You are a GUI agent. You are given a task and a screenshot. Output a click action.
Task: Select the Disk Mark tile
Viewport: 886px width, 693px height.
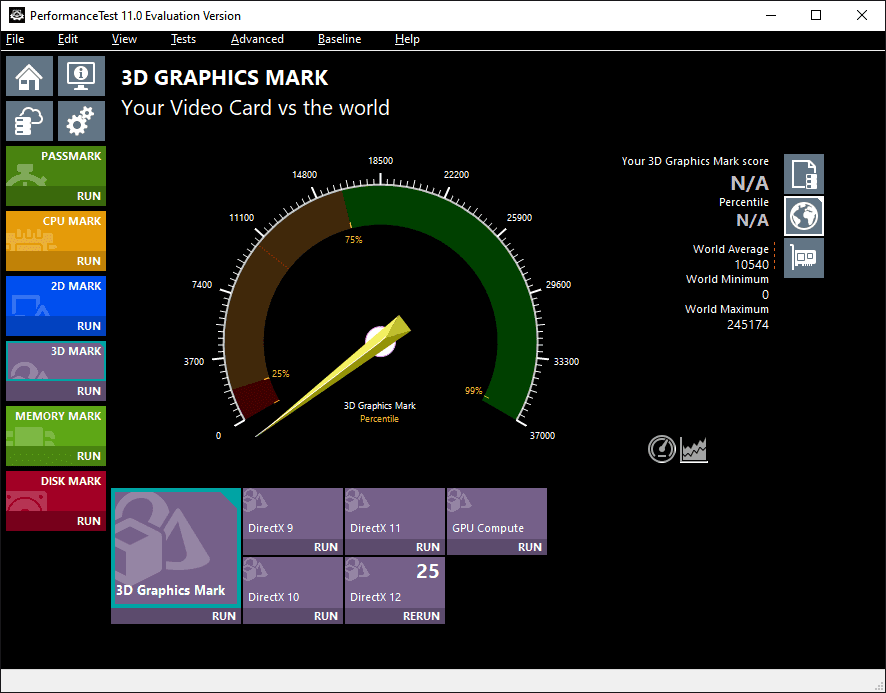click(56, 492)
